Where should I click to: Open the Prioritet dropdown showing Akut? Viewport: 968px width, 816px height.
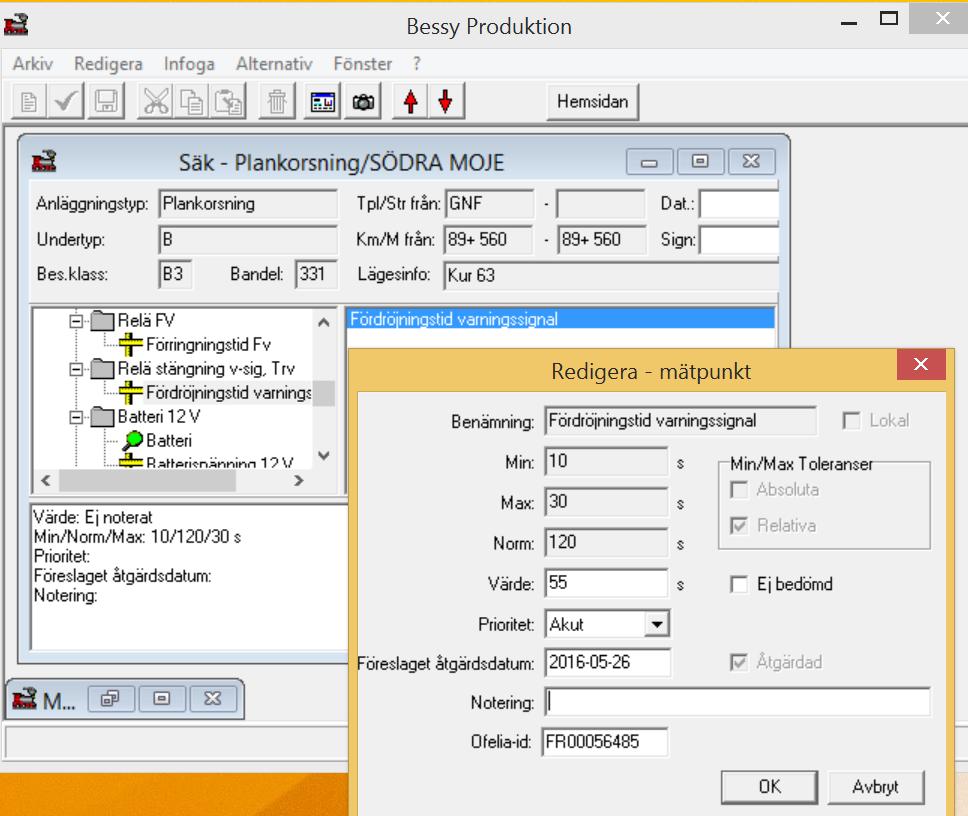[x=657, y=624]
